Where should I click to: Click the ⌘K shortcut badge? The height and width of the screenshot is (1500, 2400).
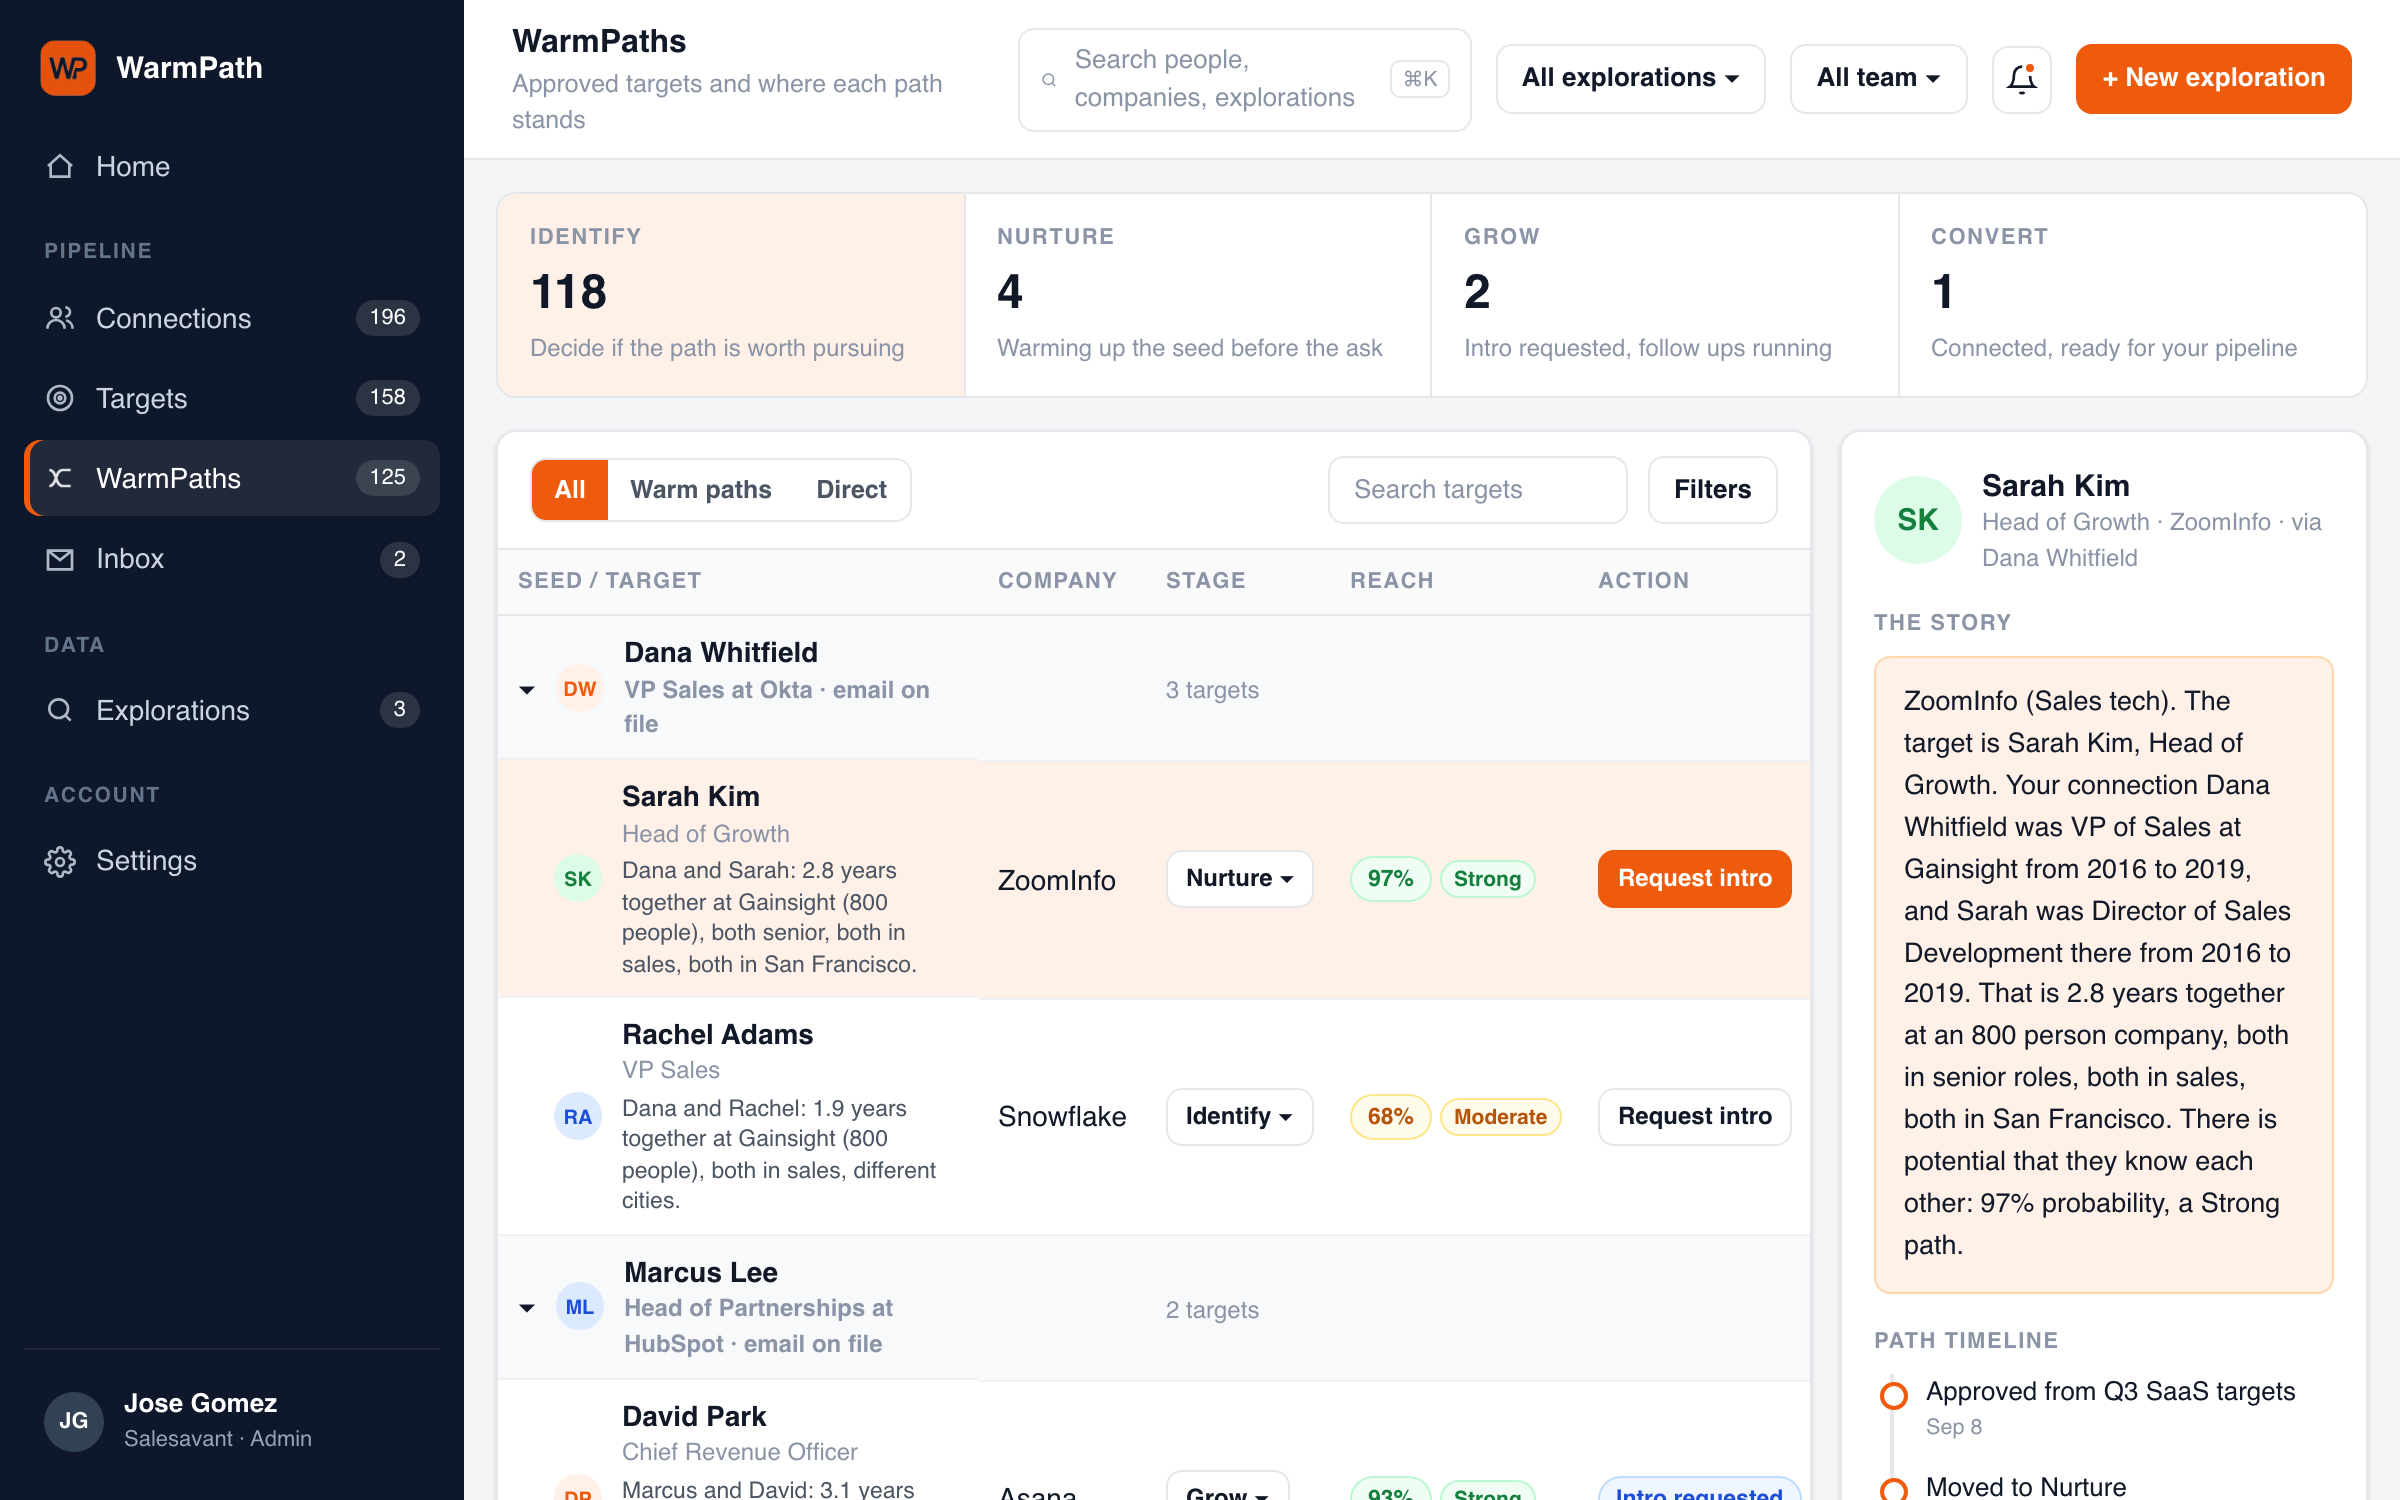pos(1420,79)
